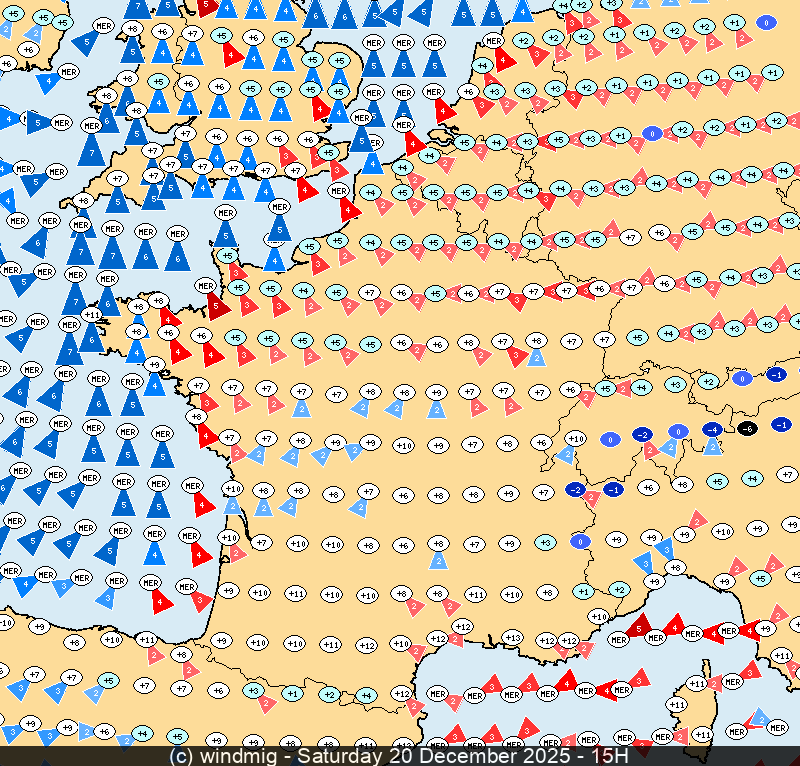Click light blue 2 arrow southeast of Corsica
This screenshot has height=766, width=800.
[760, 718]
